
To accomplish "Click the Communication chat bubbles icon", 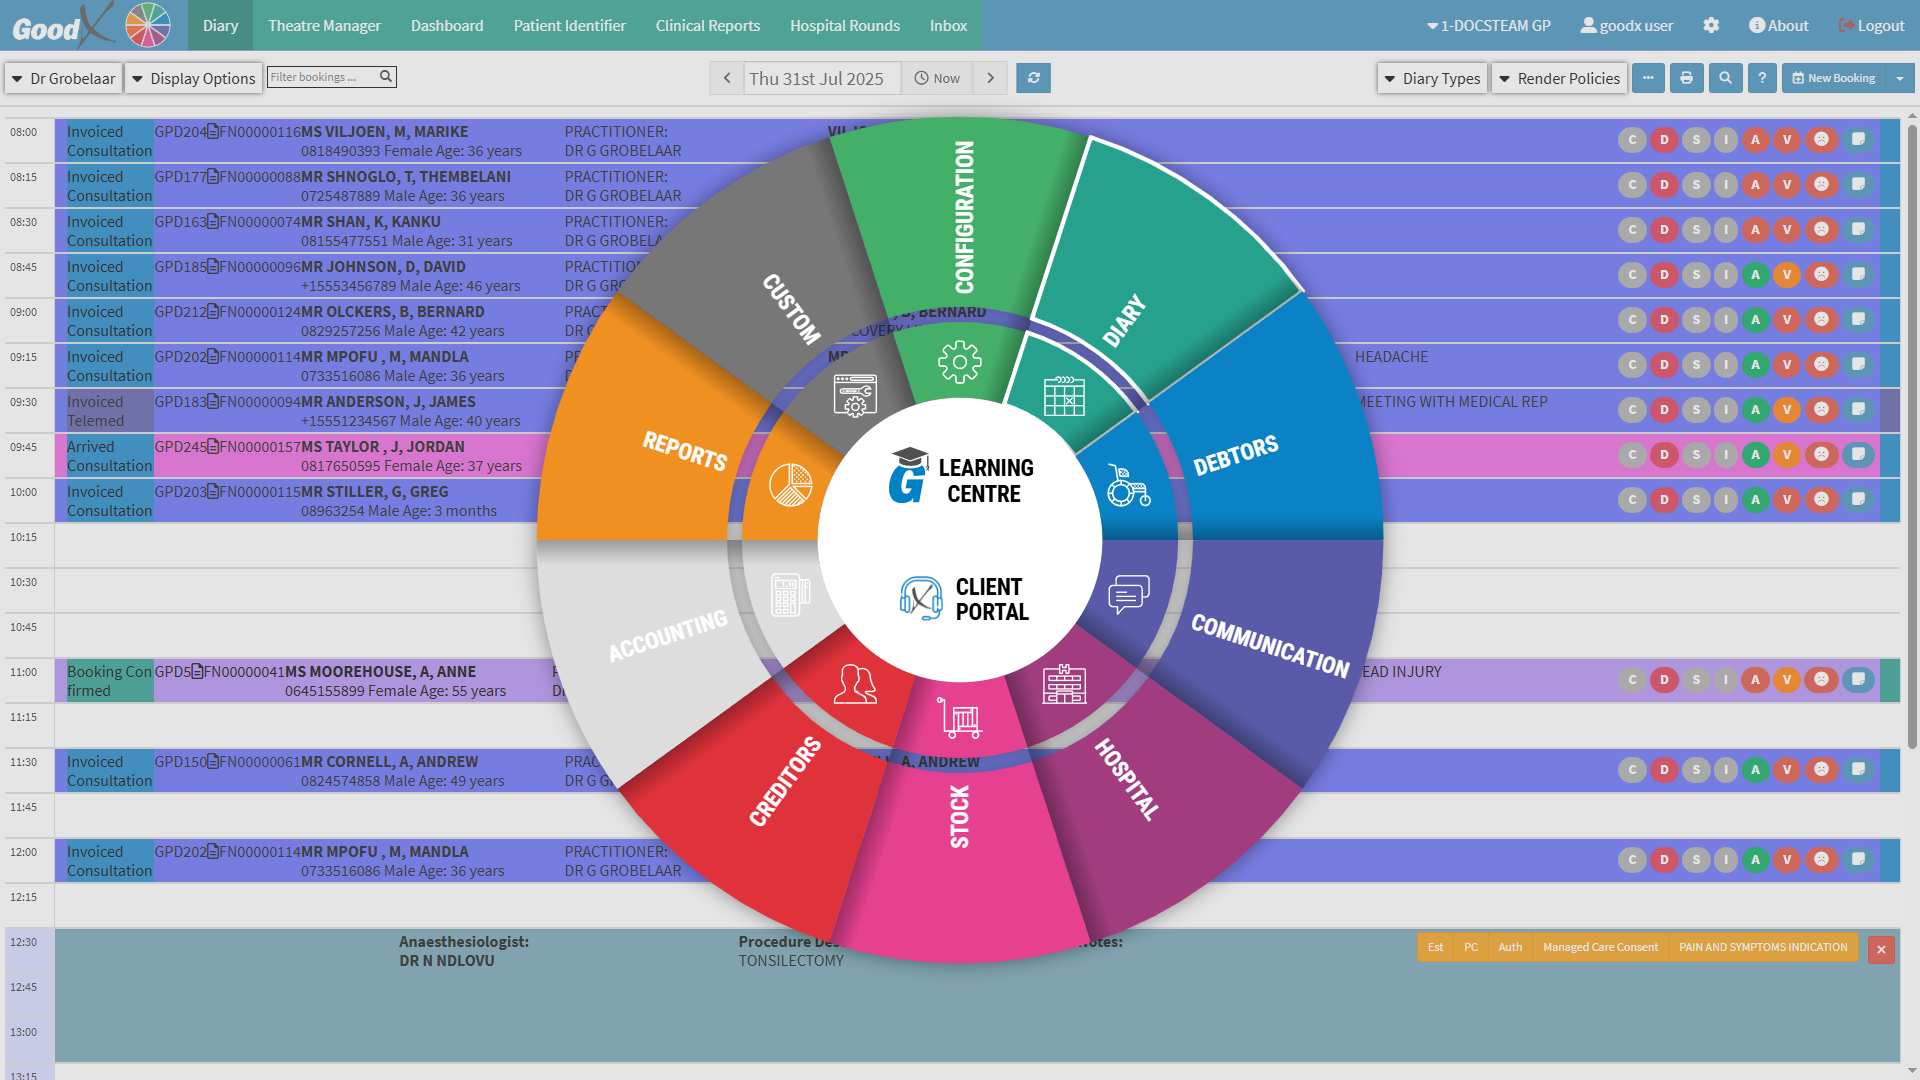I will [x=1128, y=594].
